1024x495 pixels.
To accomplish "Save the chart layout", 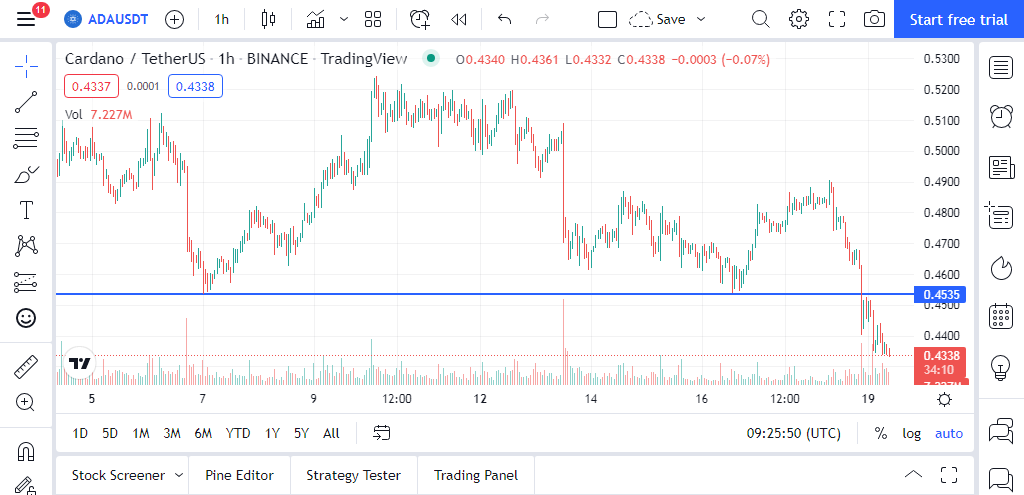I will pos(657,20).
